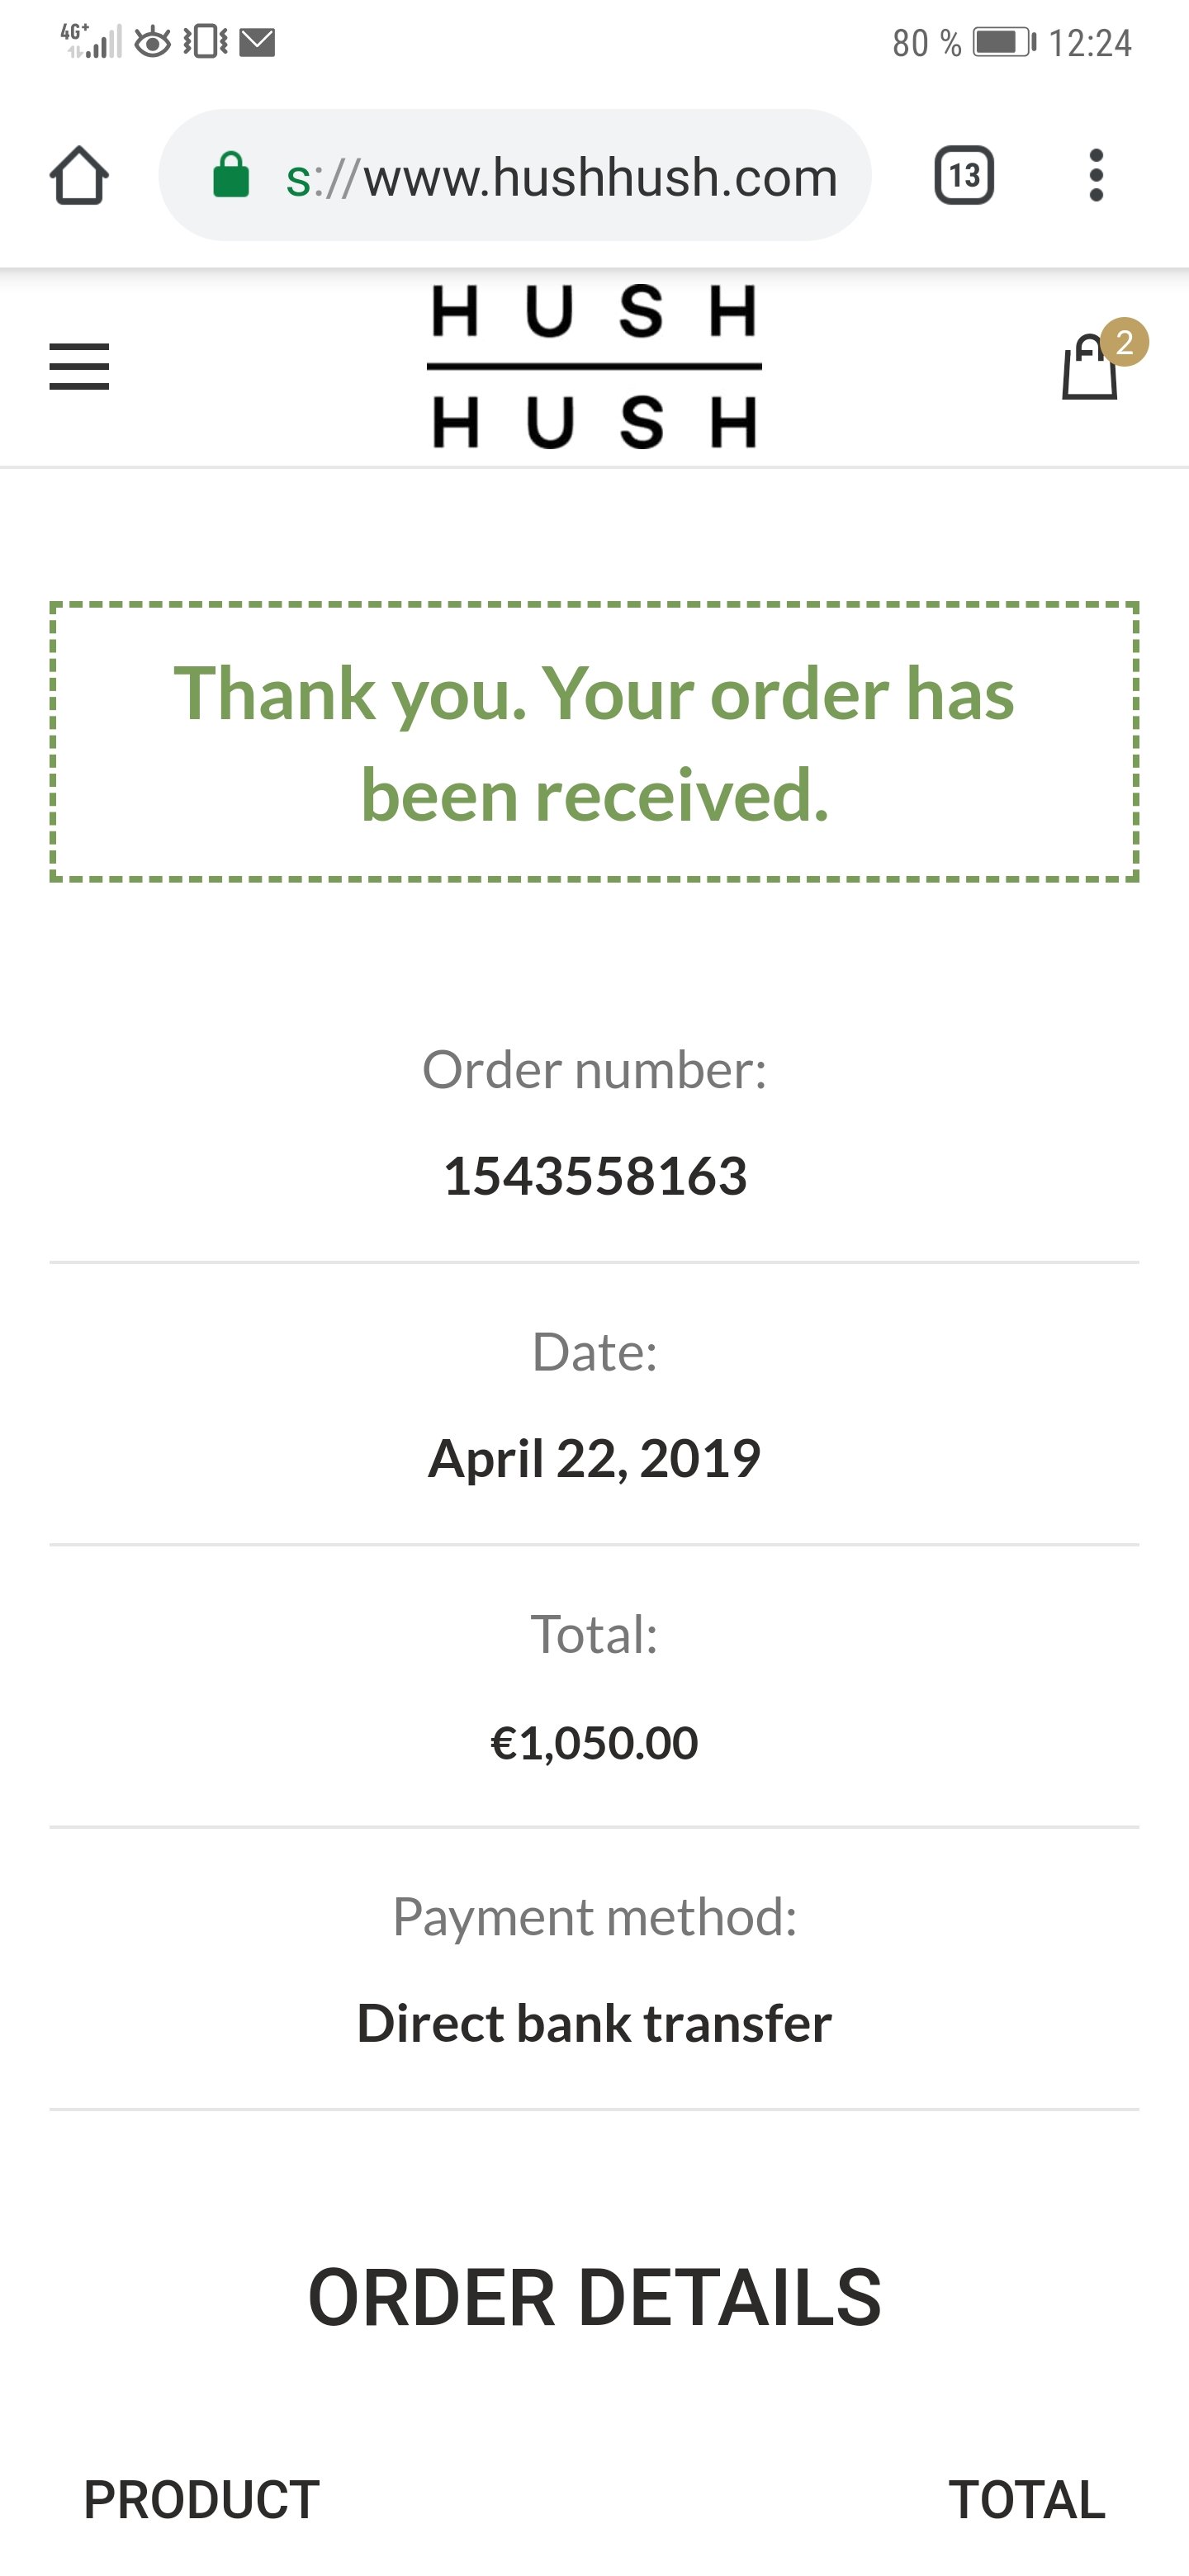Image resolution: width=1189 pixels, height=2576 pixels.
Task: Tap the vibrate mode status icon
Action: click(x=206, y=42)
